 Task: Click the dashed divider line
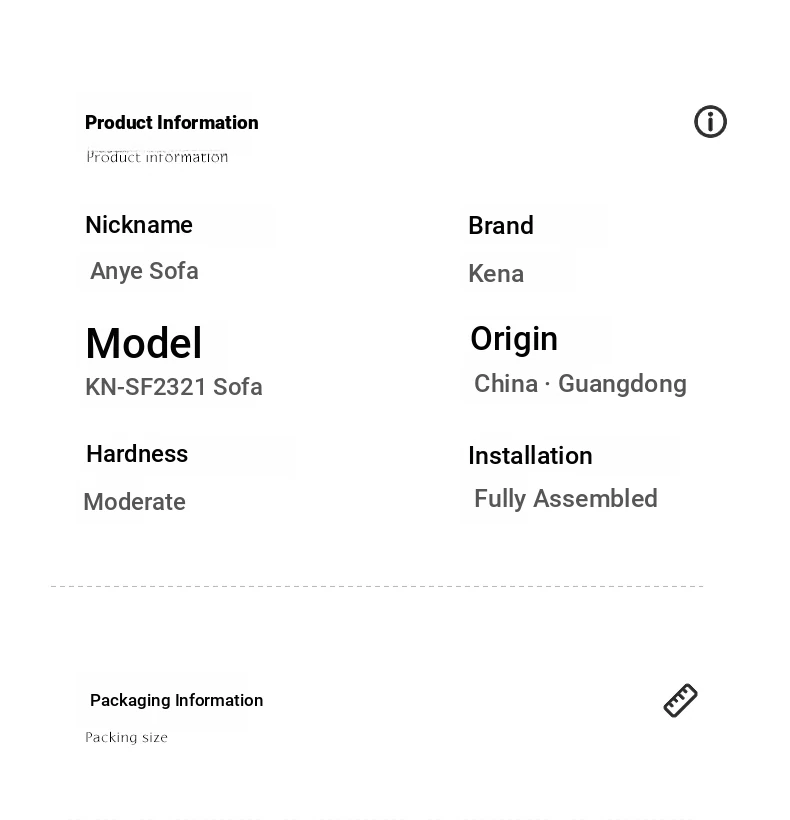(377, 586)
